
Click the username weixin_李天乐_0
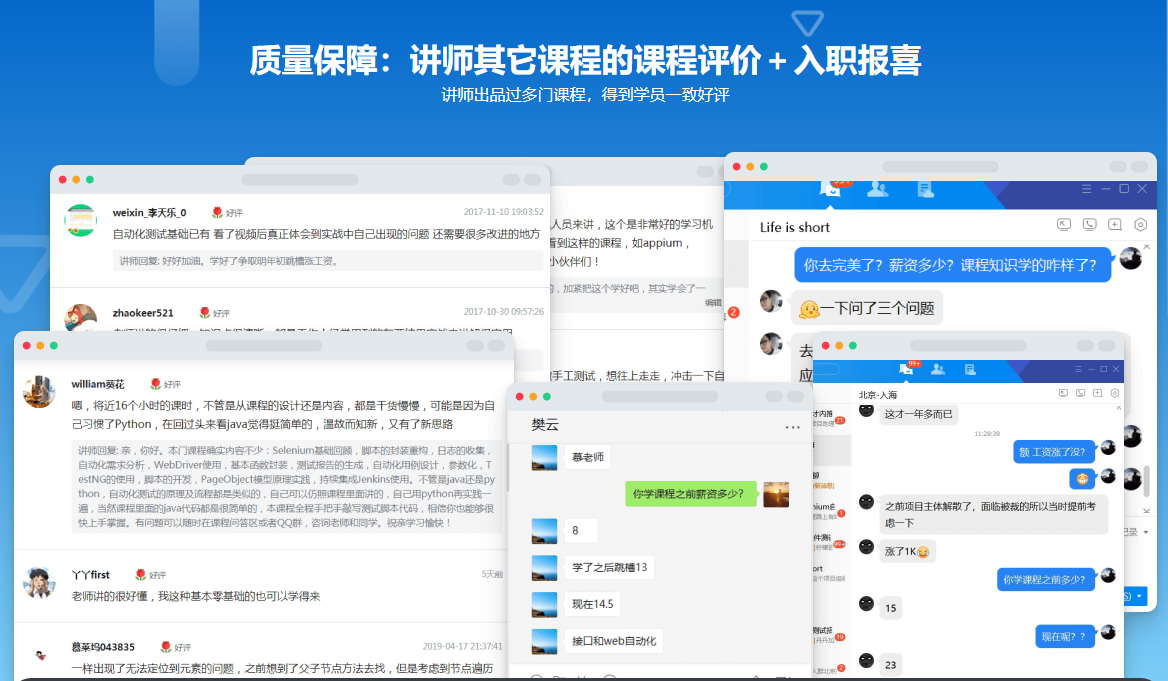click(149, 212)
